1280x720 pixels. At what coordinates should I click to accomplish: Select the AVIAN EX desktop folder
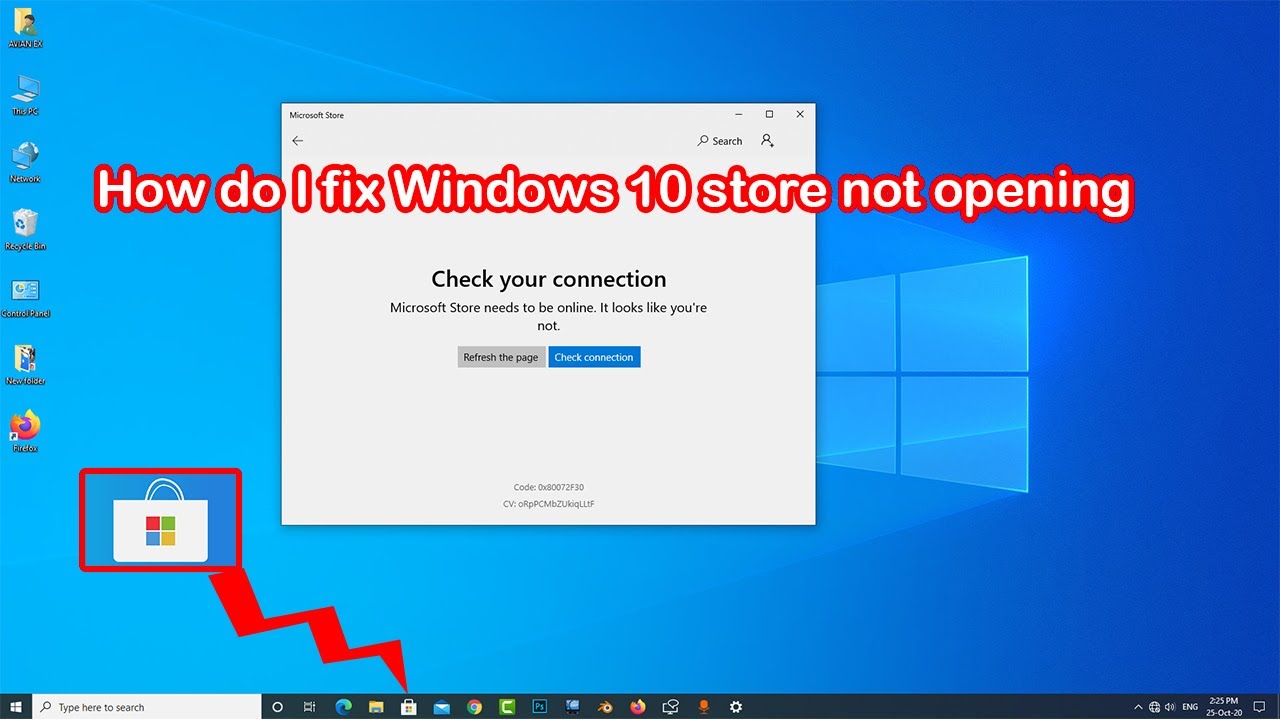pyautogui.click(x=25, y=28)
